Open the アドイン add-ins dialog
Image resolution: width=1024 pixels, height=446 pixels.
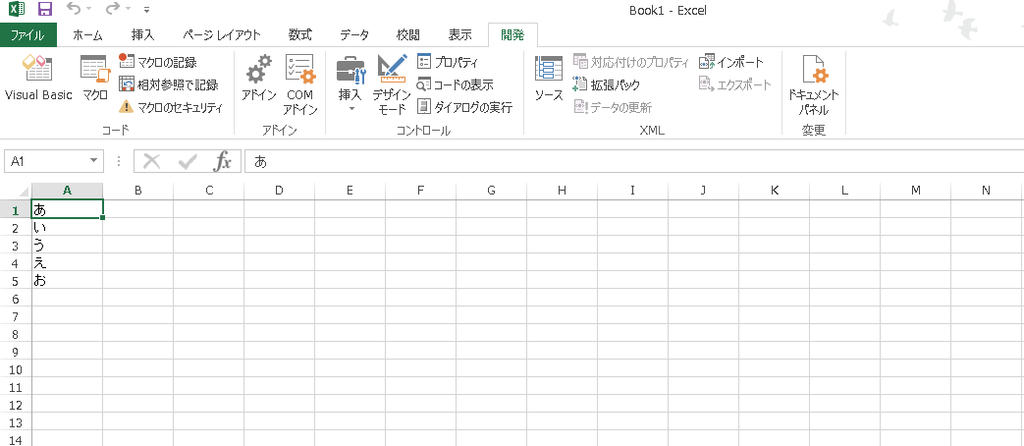click(x=259, y=78)
